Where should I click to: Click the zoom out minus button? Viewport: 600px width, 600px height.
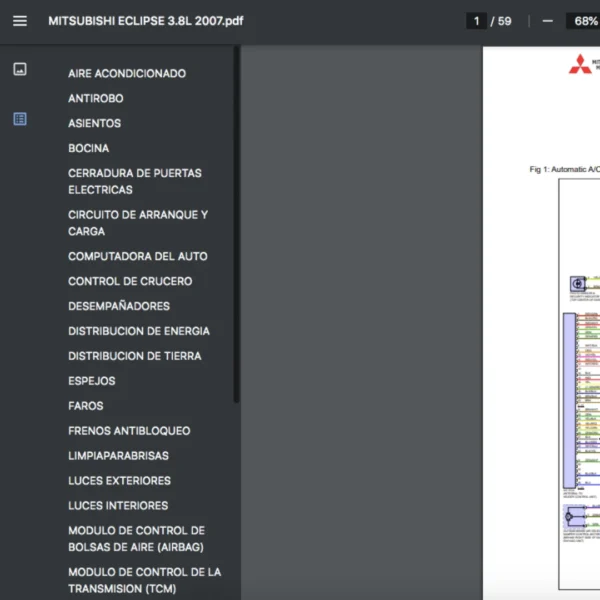coord(547,21)
